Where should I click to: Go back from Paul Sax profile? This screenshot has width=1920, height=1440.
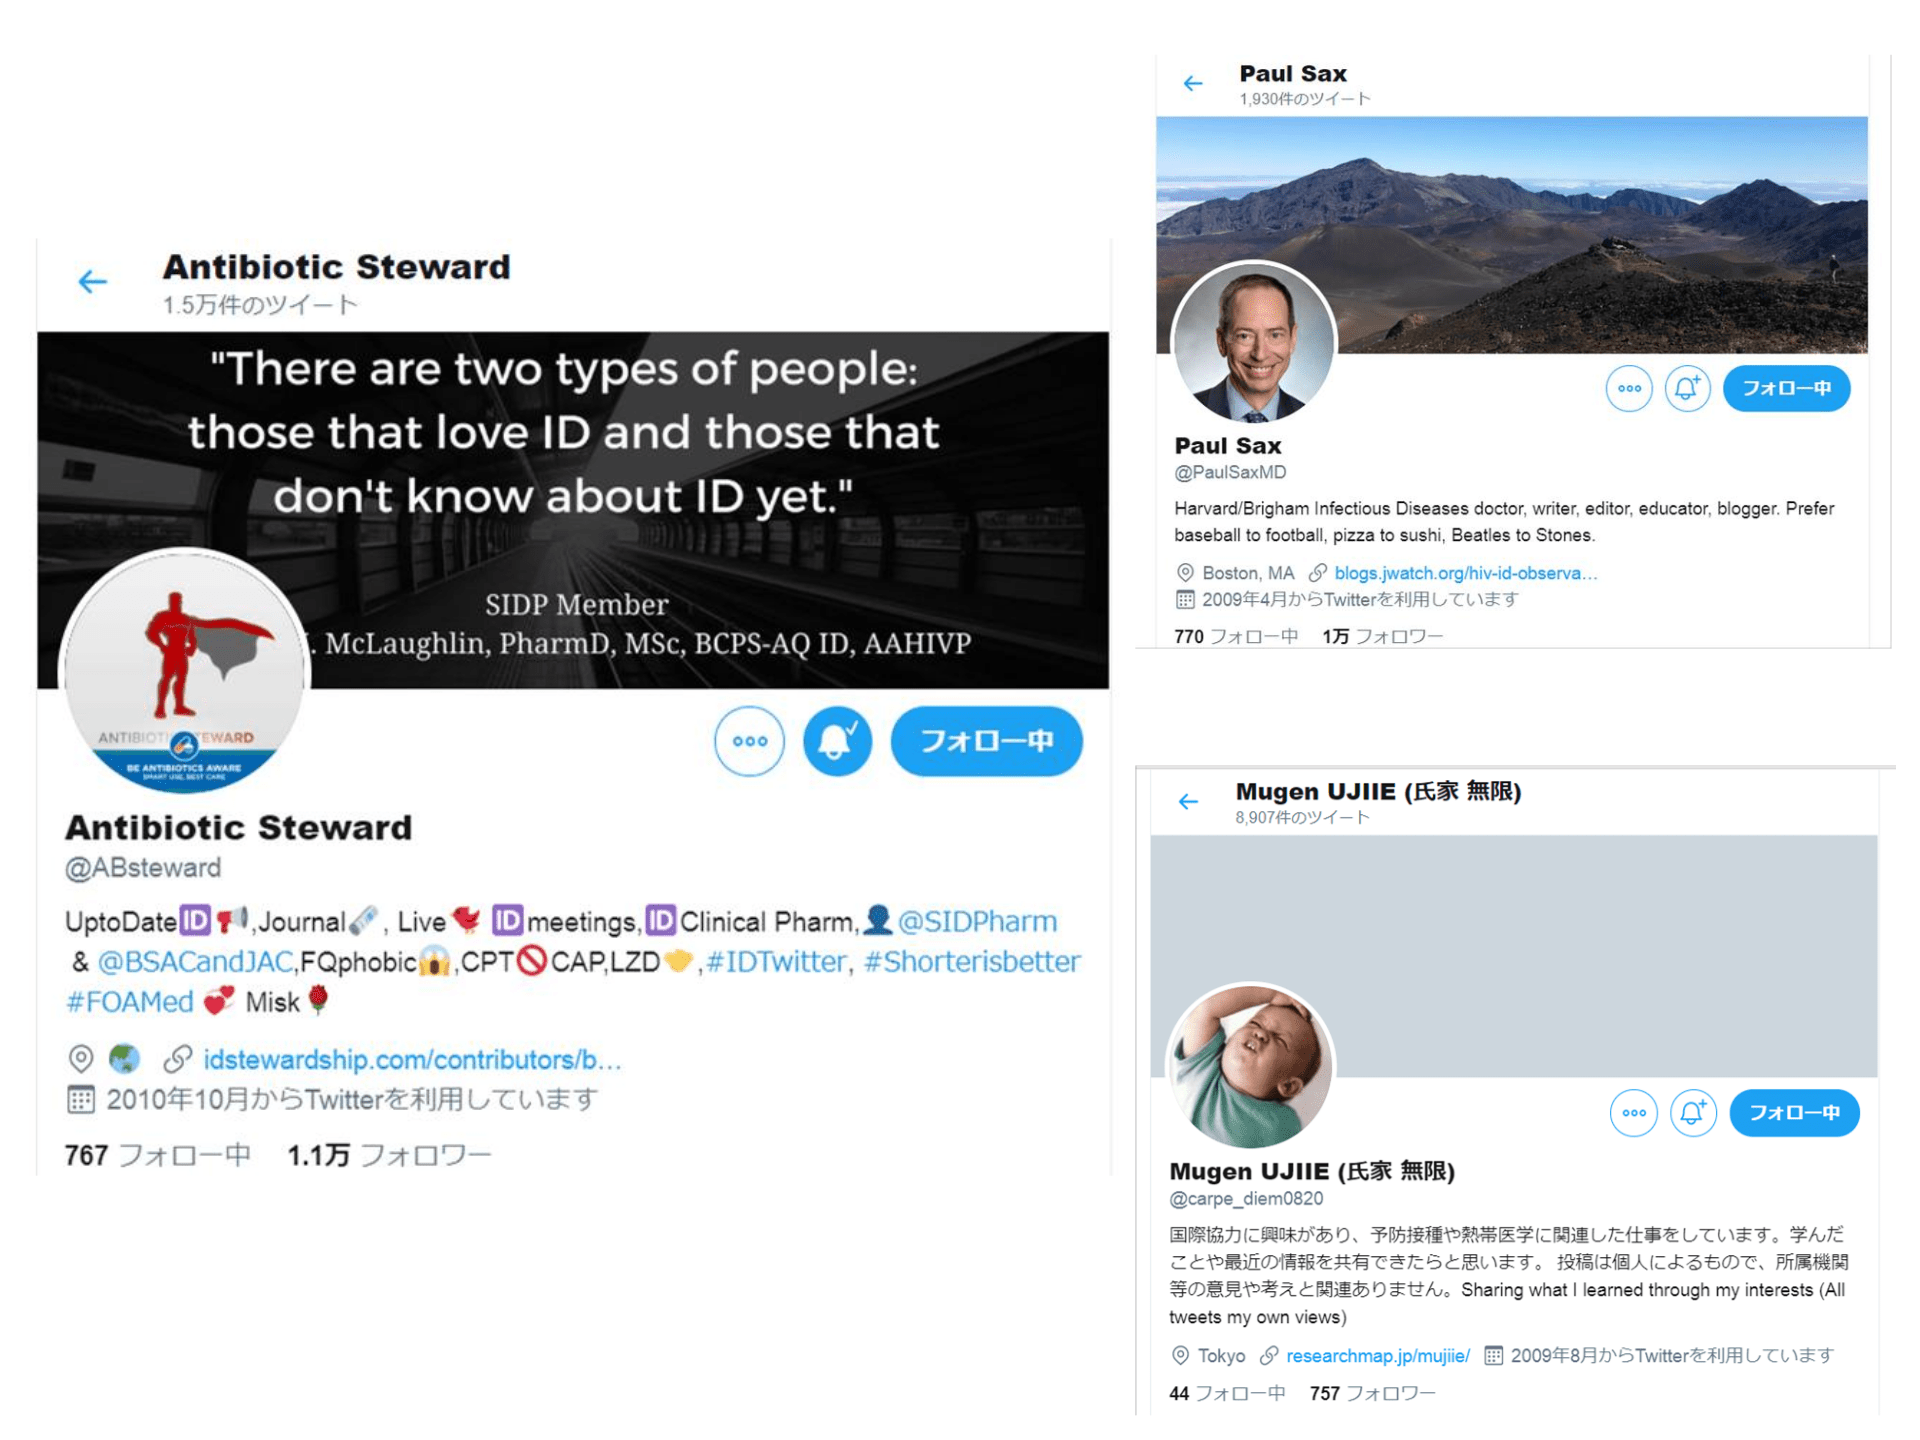click(1192, 83)
